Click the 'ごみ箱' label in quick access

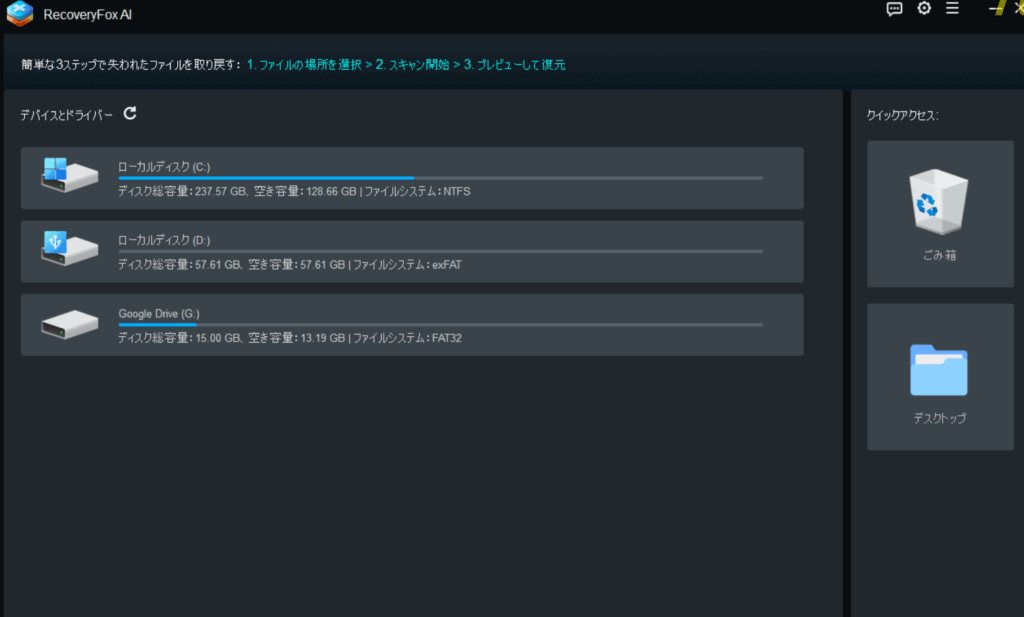coord(939,256)
